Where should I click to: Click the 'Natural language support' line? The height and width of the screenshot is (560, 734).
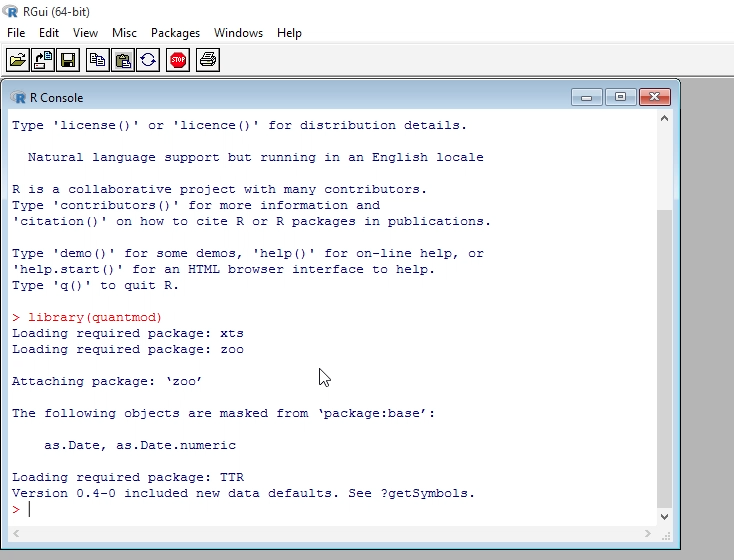(x=256, y=157)
